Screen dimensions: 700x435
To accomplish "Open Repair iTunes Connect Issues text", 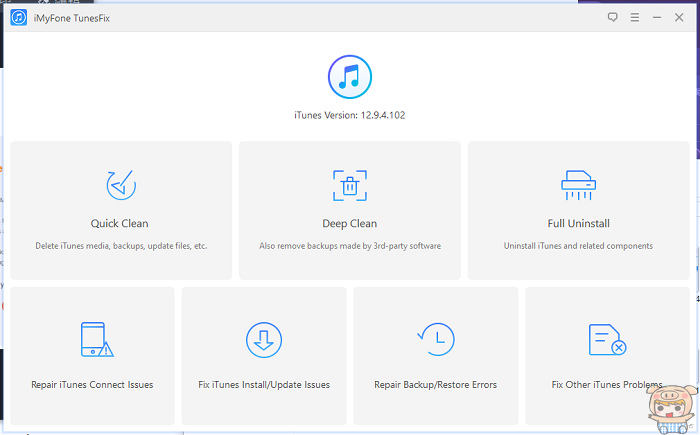I will click(92, 384).
